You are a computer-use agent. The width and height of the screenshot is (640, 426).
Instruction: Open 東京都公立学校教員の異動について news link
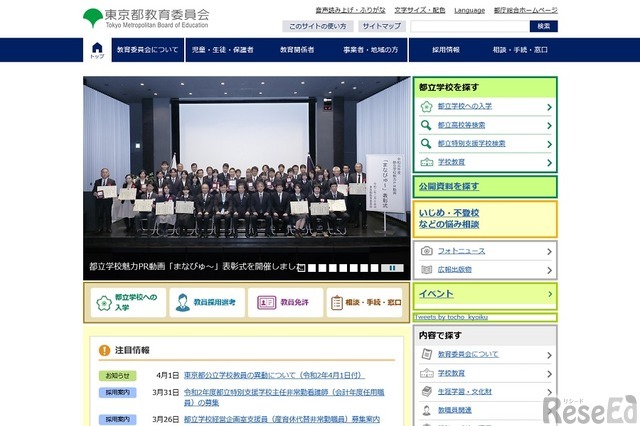coord(274,375)
